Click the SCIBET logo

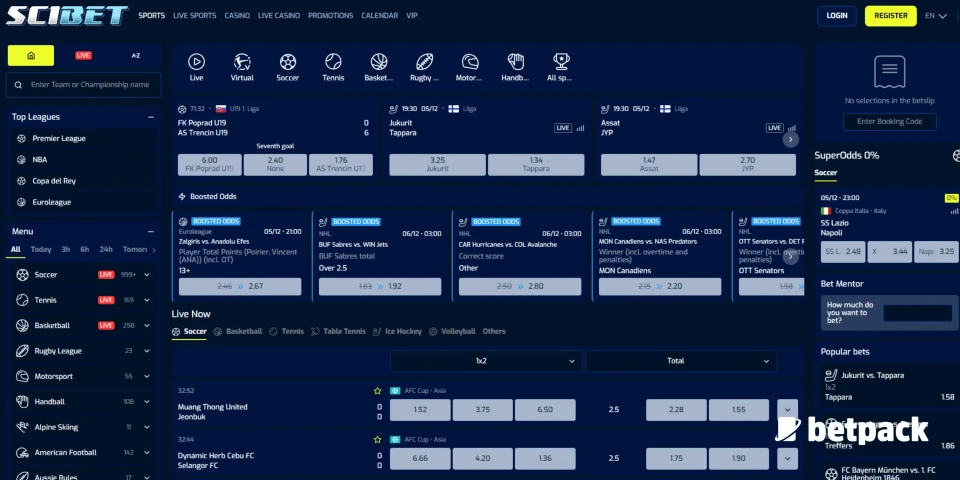[x=67, y=15]
